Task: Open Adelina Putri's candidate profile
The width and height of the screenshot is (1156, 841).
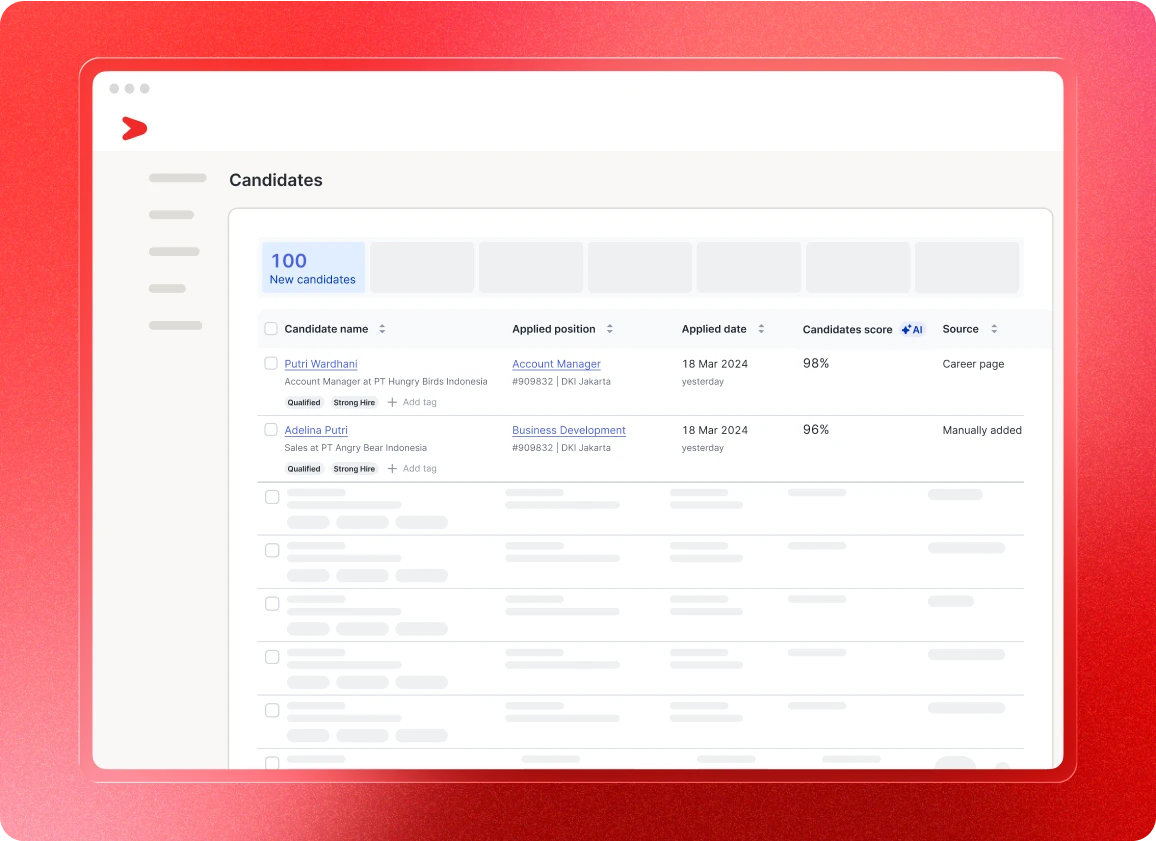Action: coord(316,430)
